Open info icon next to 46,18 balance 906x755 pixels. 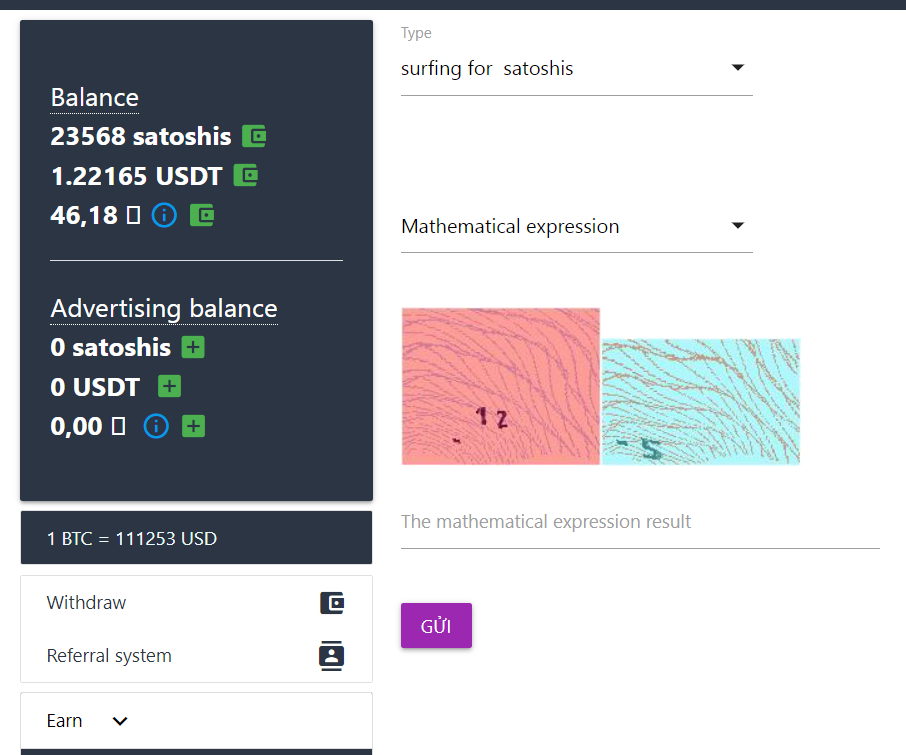[164, 215]
